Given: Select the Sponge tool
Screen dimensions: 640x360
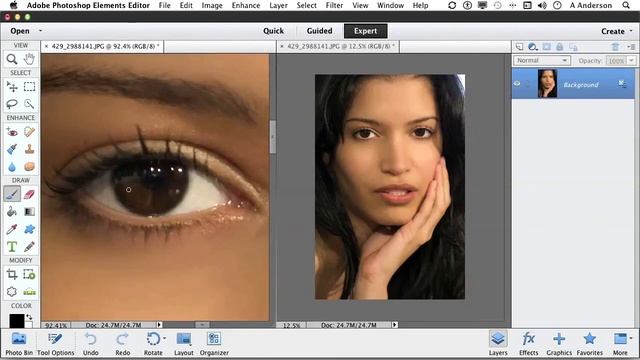Looking at the screenshot, I should (29, 167).
